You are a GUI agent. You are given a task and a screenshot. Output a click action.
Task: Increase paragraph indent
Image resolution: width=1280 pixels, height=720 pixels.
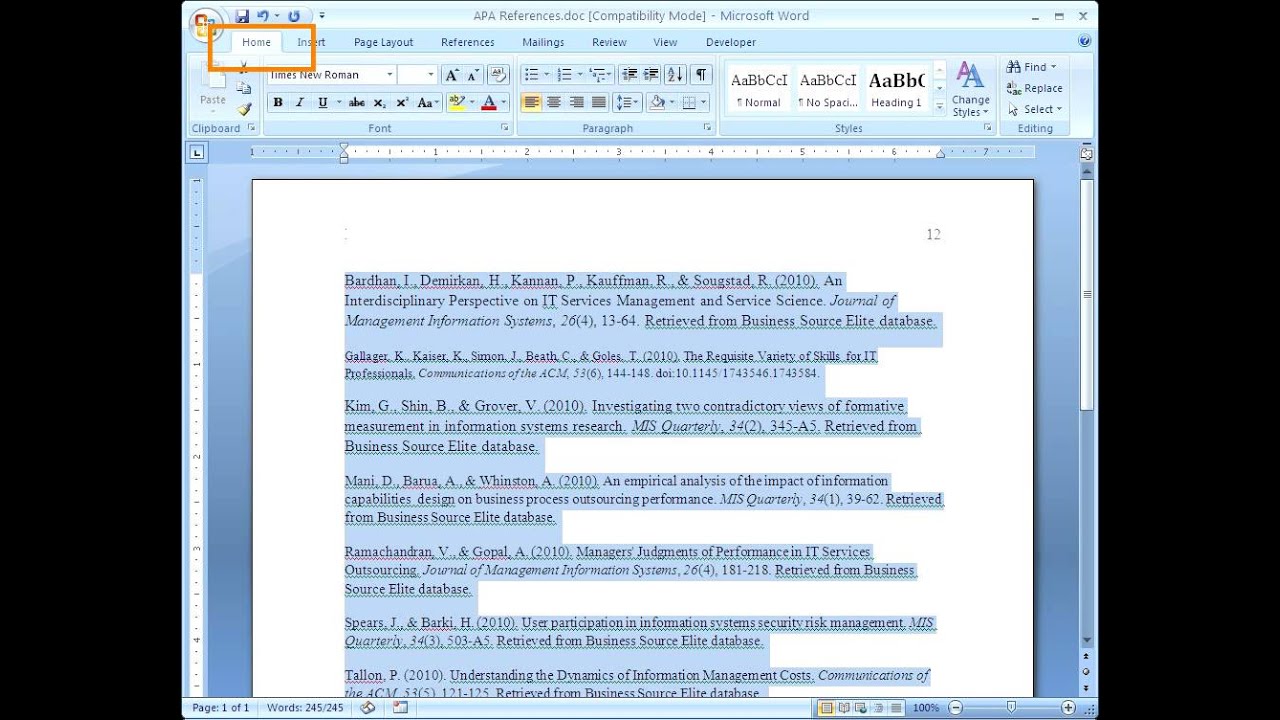tap(651, 75)
